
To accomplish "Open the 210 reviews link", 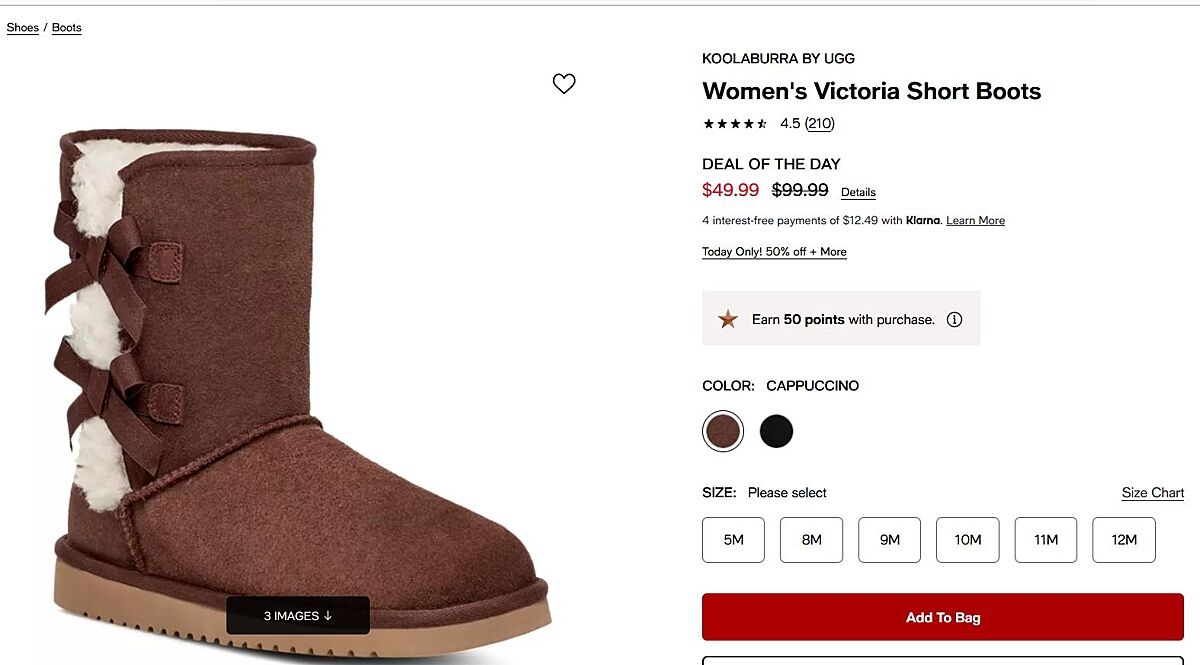I will [x=820, y=124].
